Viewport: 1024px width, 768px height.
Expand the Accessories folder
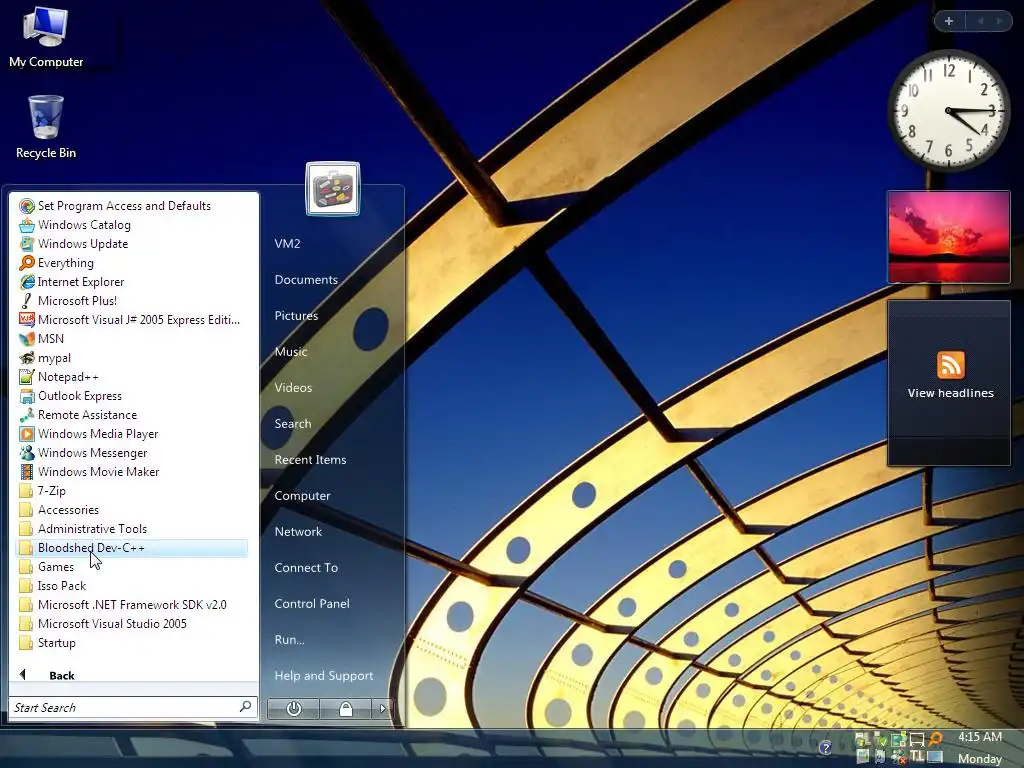tap(131, 509)
